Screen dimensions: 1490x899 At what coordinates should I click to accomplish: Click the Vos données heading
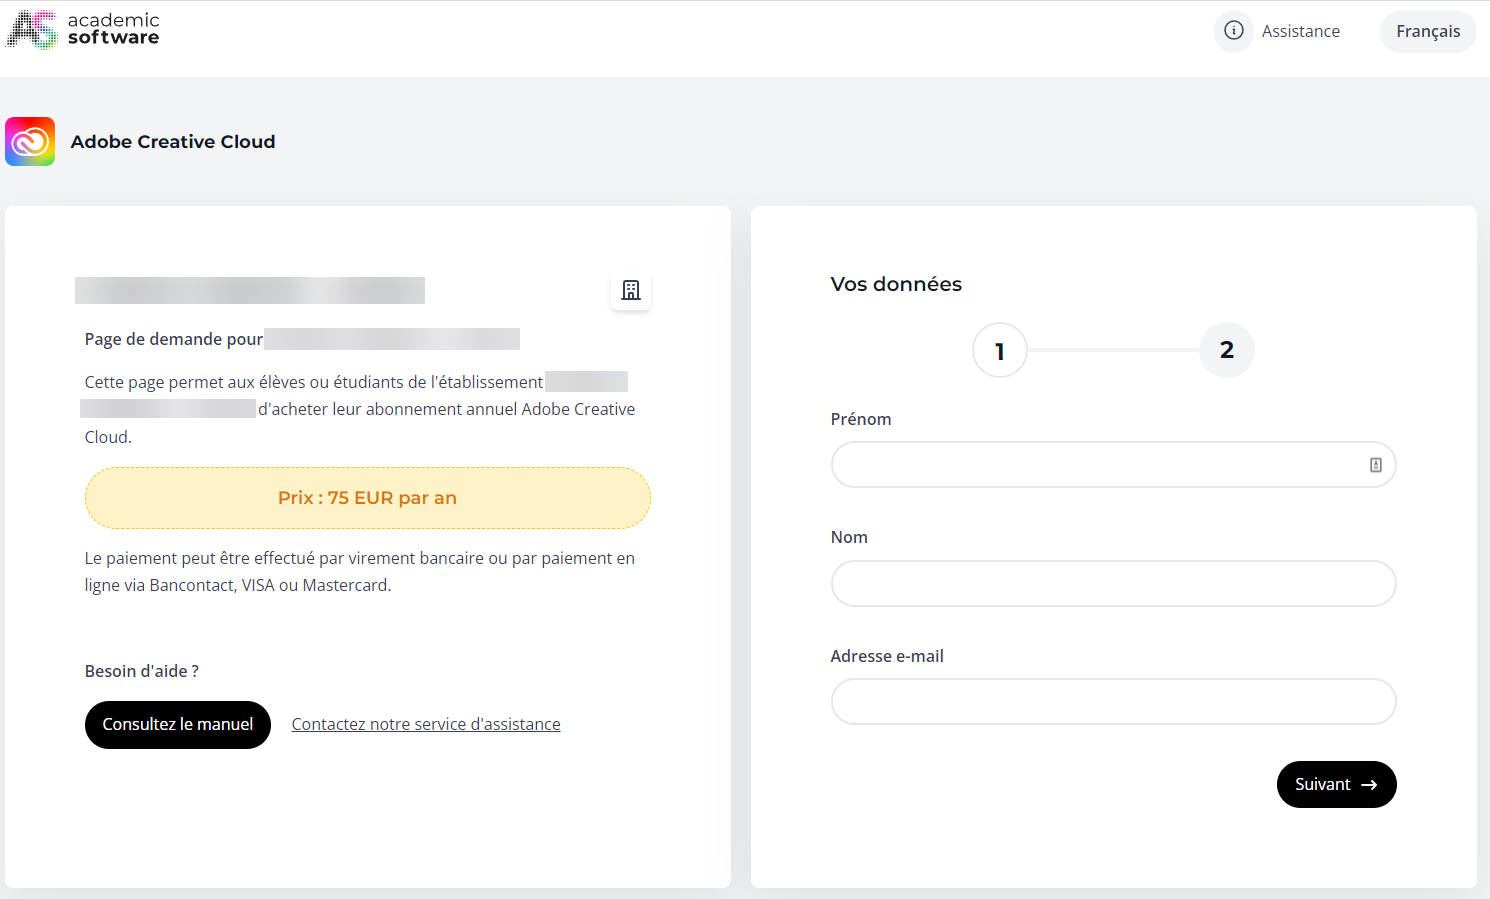(x=896, y=284)
